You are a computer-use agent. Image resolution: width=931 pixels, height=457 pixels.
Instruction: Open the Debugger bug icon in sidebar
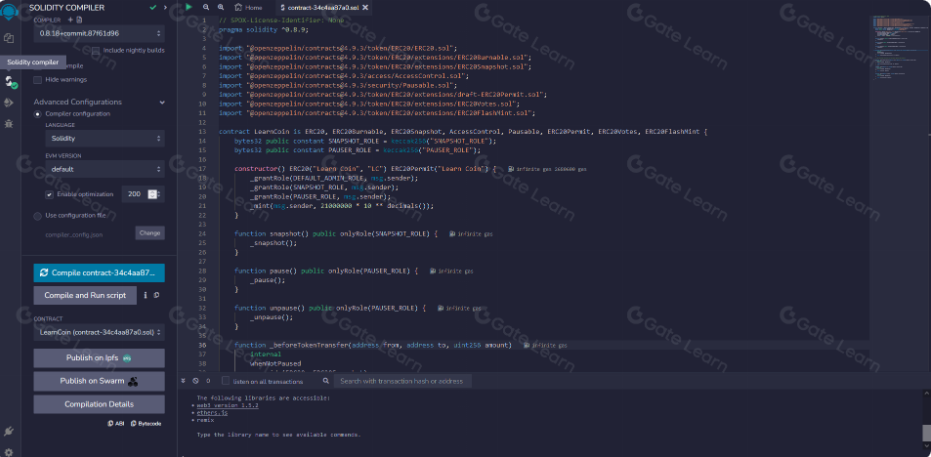coord(9,123)
